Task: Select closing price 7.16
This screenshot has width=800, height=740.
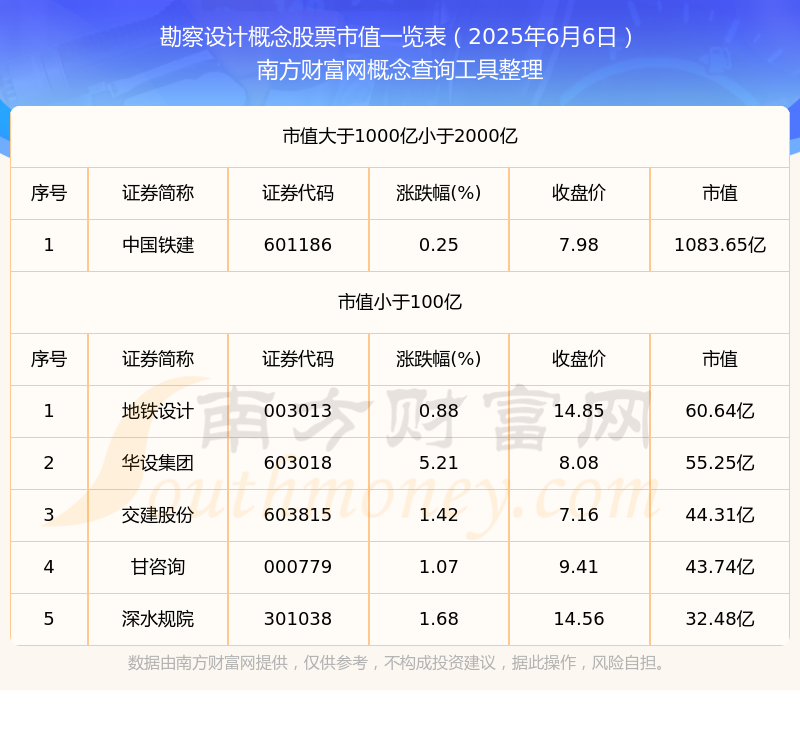Action: 579,515
